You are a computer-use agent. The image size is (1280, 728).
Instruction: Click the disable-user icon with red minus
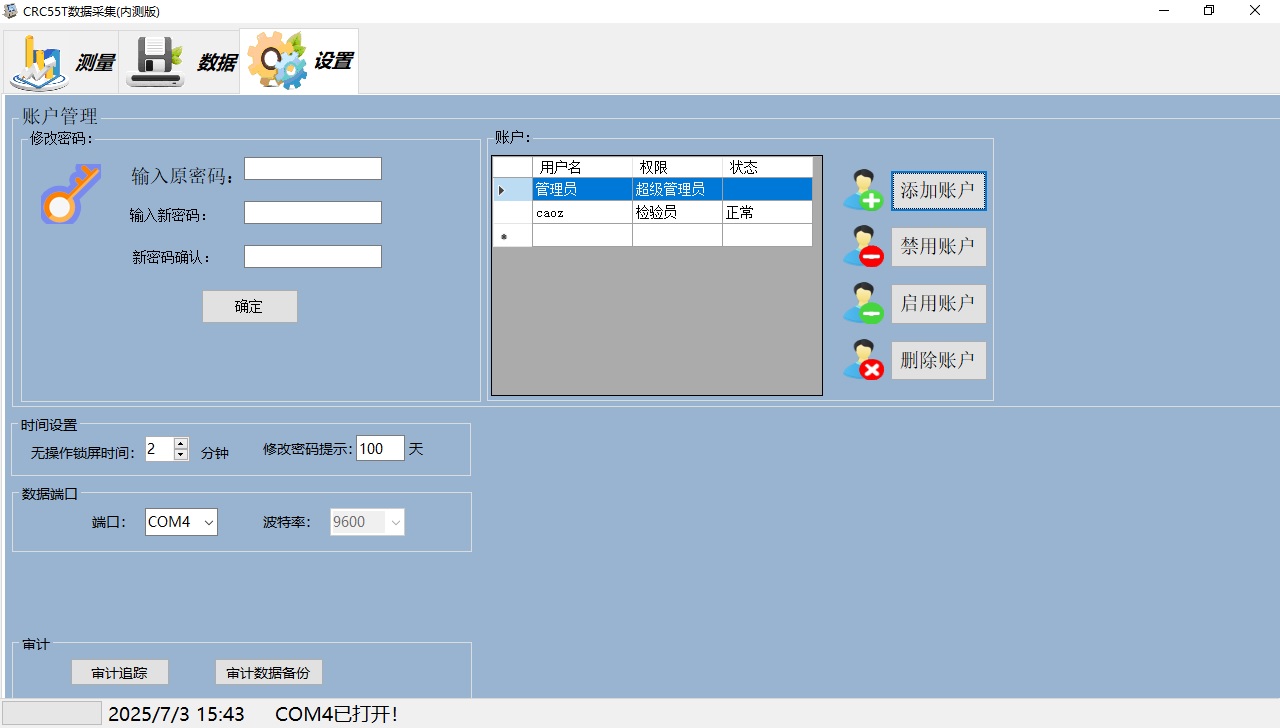point(862,246)
